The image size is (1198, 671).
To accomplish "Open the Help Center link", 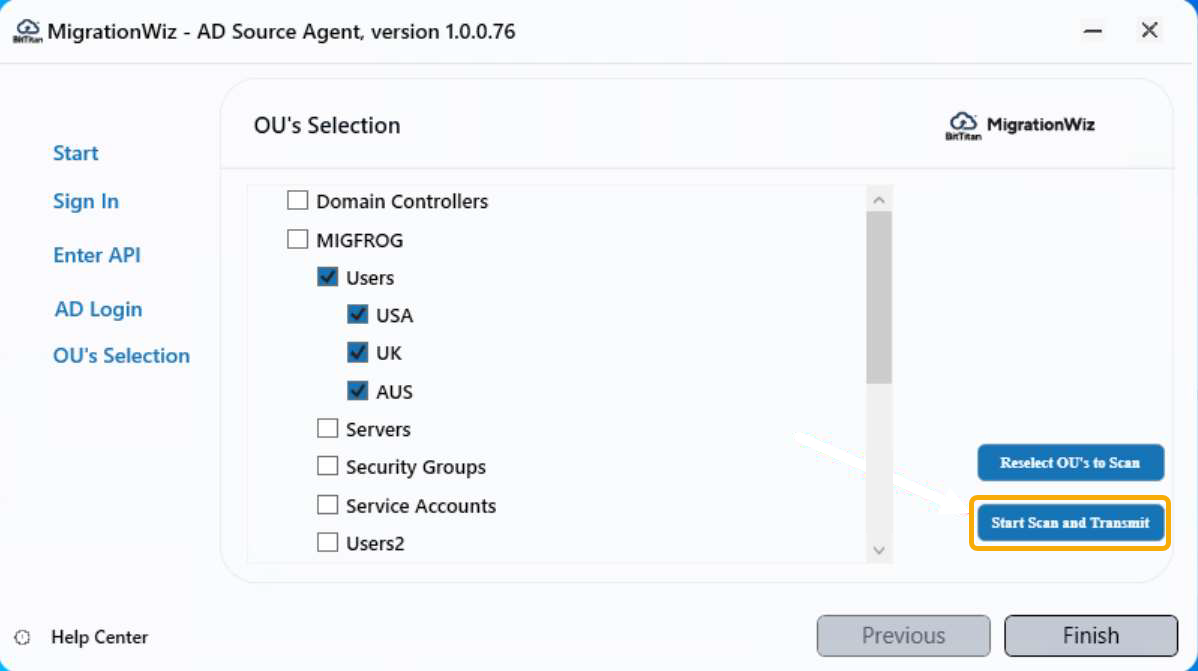I will [100, 637].
